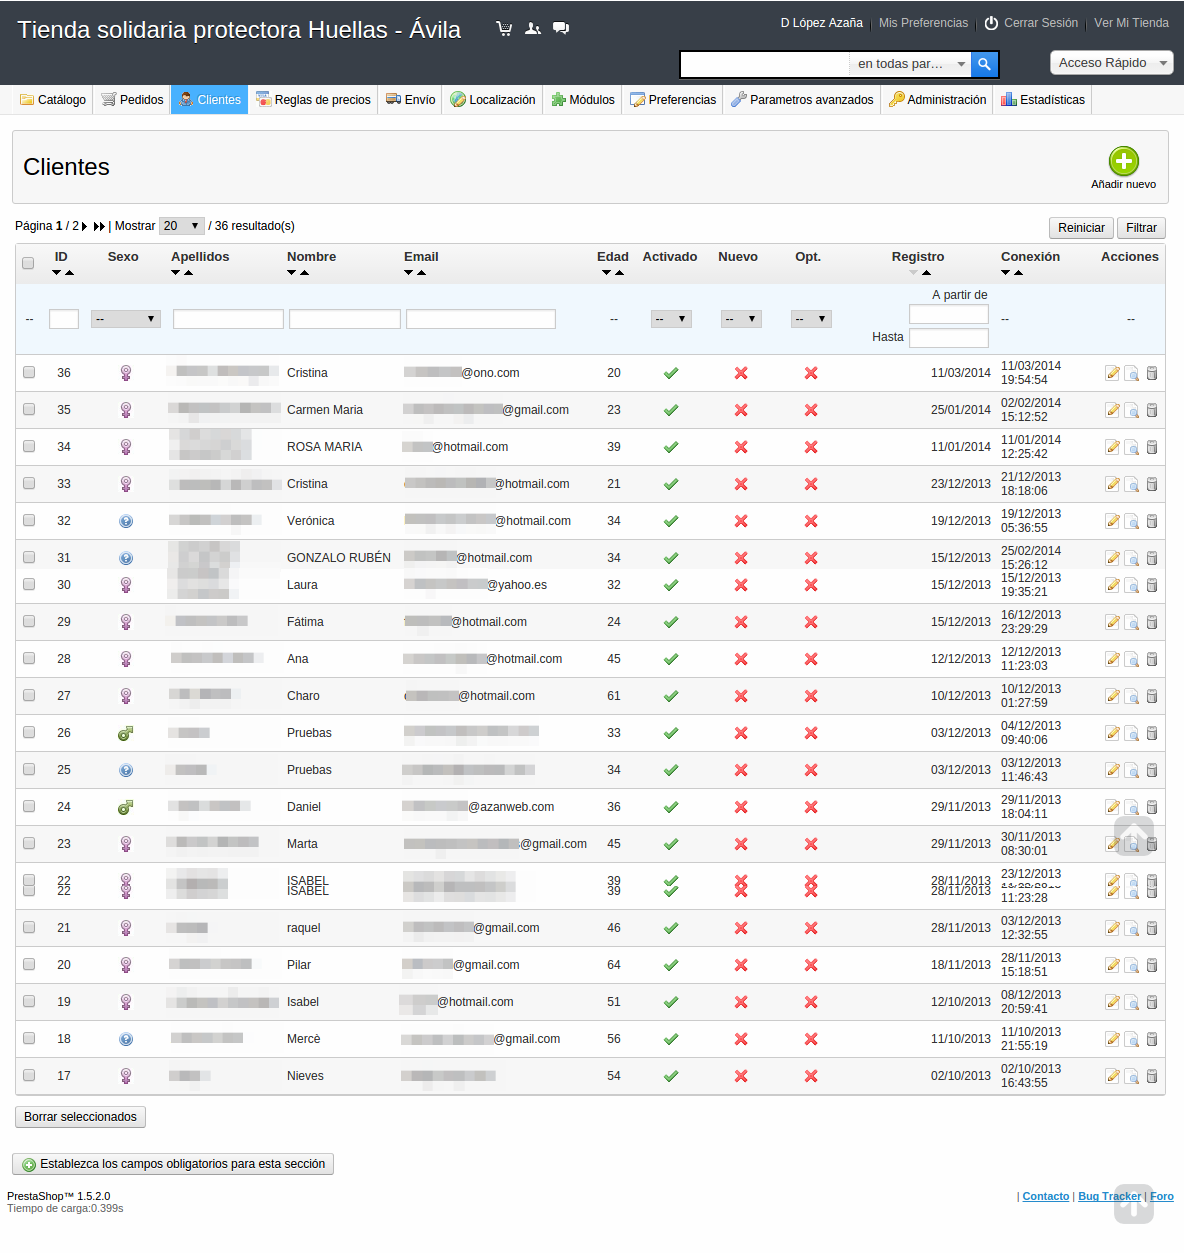Check the checkbox next to customer 21

click(x=28, y=928)
